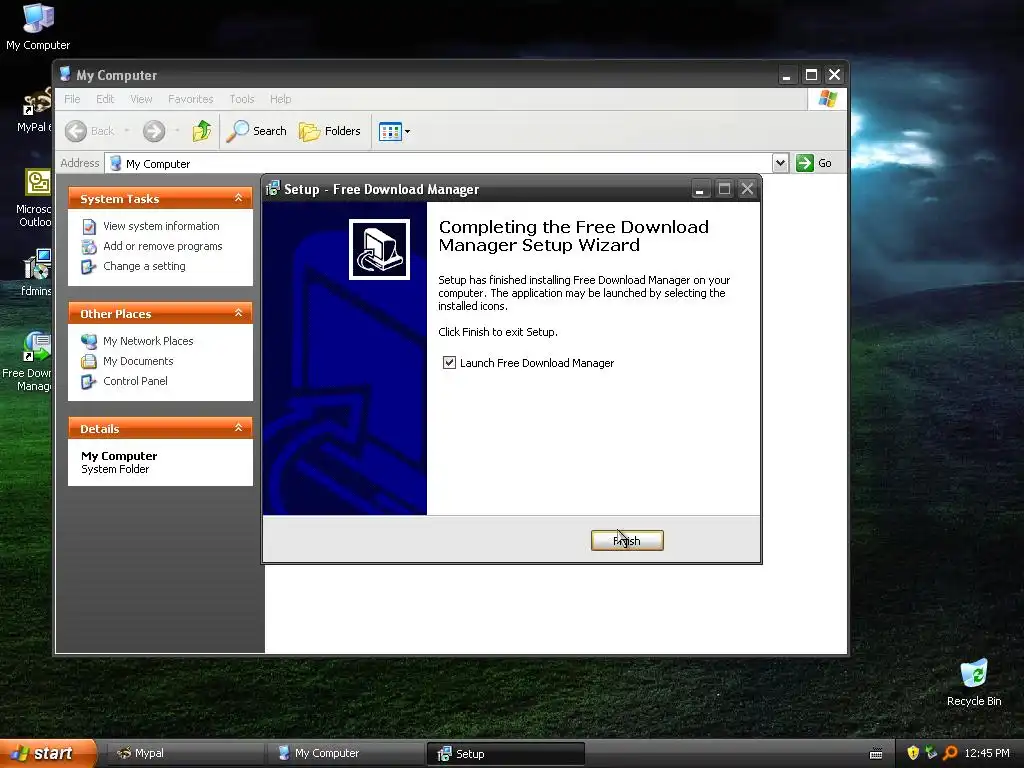Click the Back arrow icon in My Computer

pyautogui.click(x=76, y=131)
